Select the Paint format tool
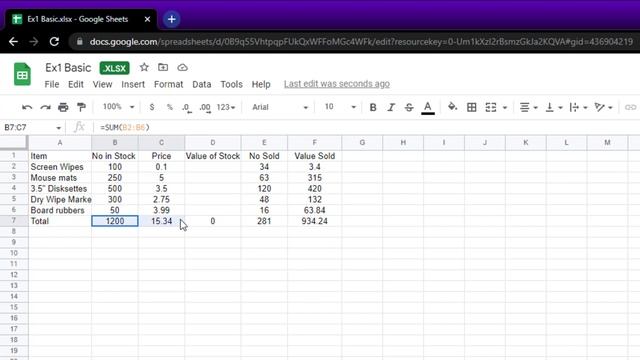This screenshot has height=360, width=640. [x=81, y=107]
